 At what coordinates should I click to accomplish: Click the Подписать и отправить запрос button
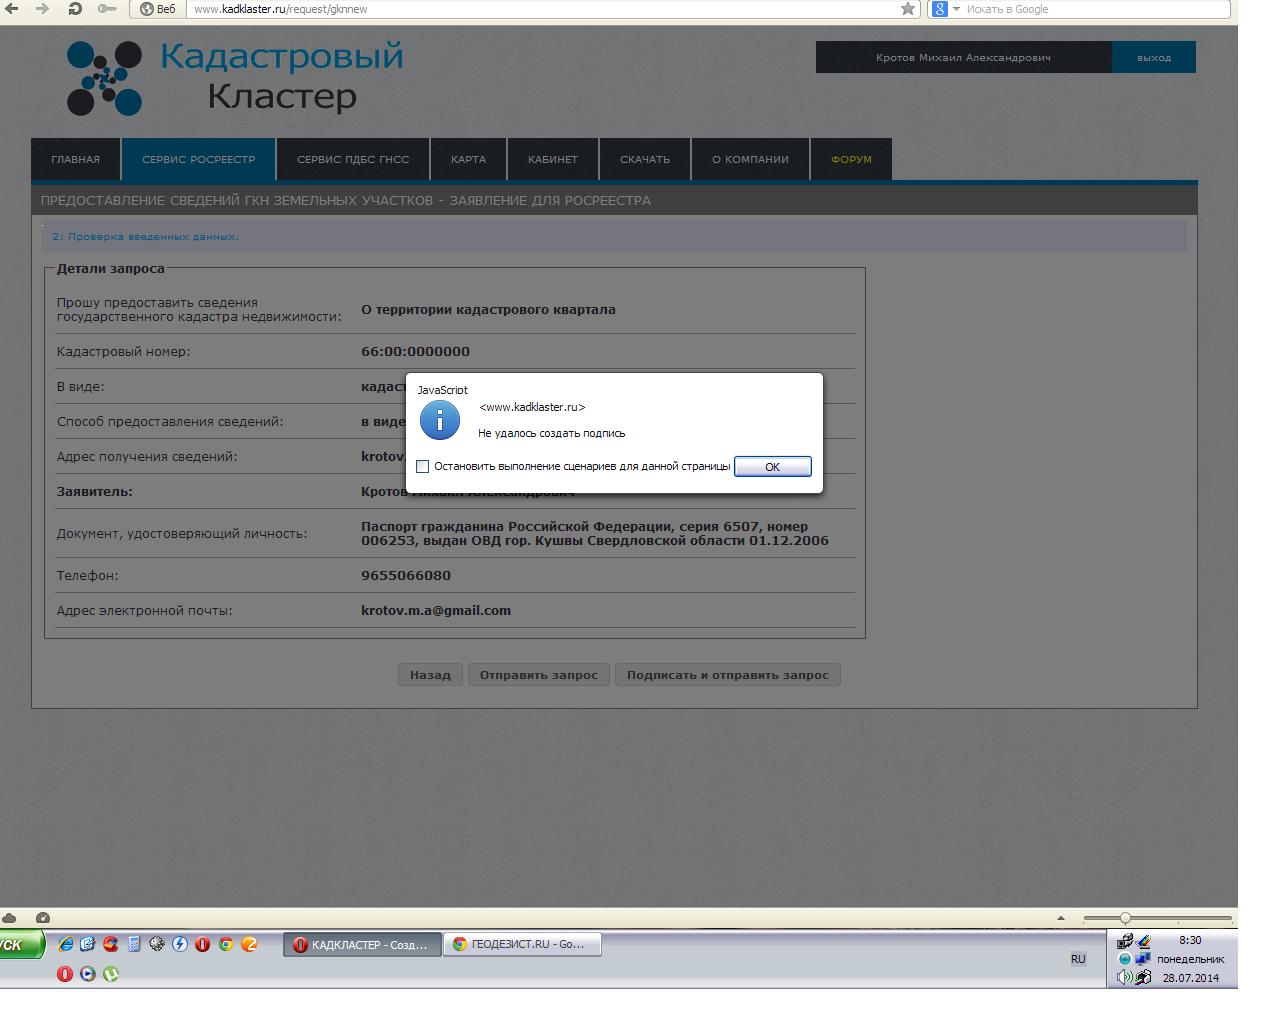tap(727, 675)
